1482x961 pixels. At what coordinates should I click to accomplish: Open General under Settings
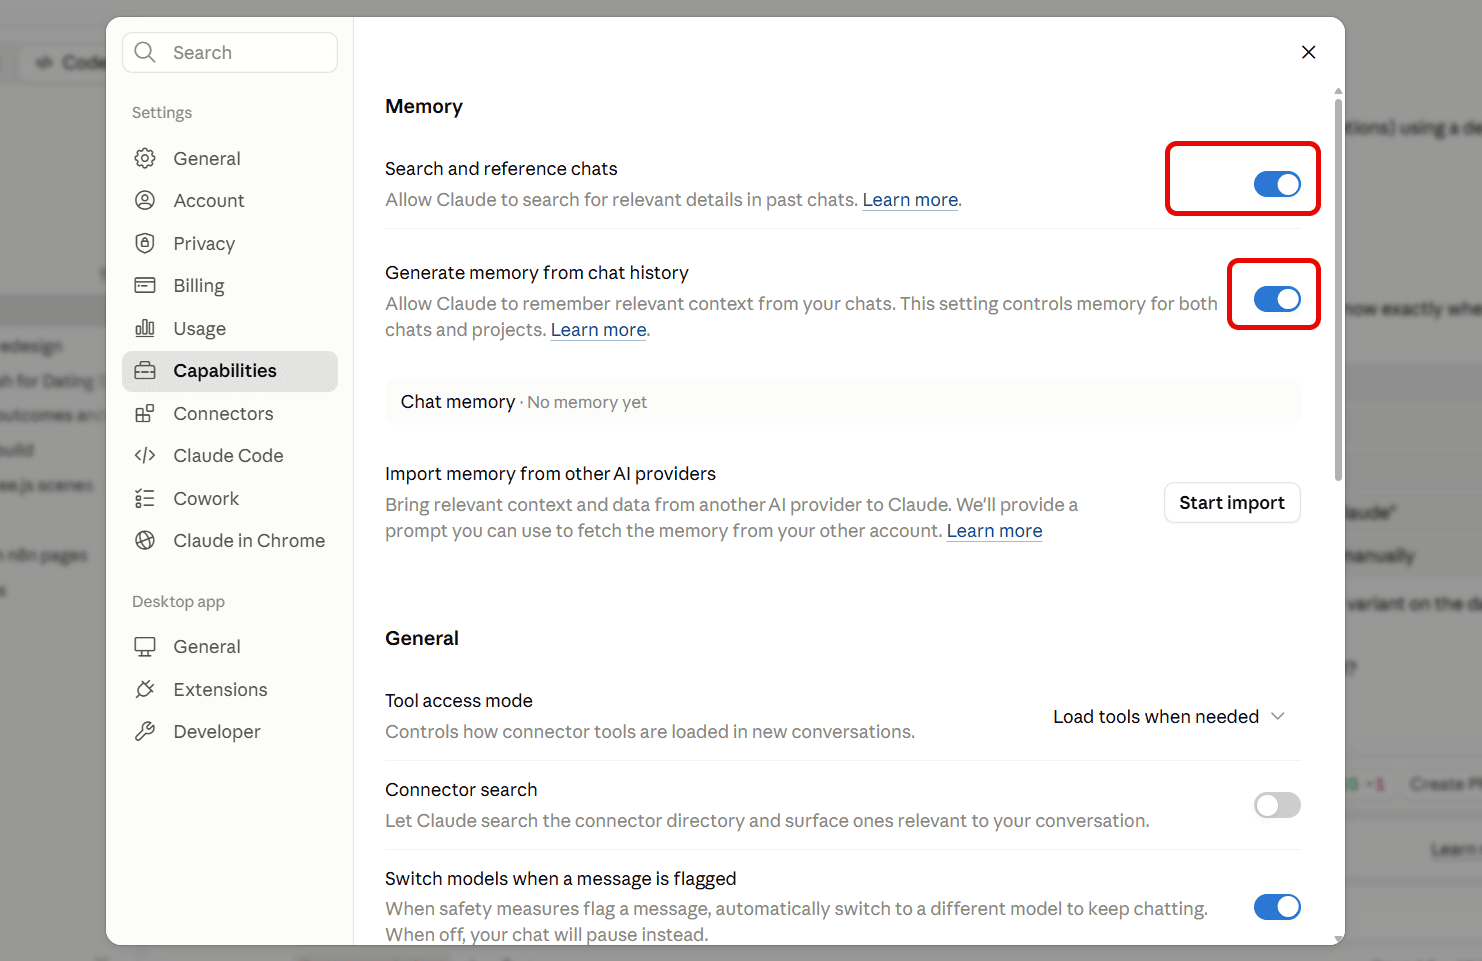click(230, 158)
